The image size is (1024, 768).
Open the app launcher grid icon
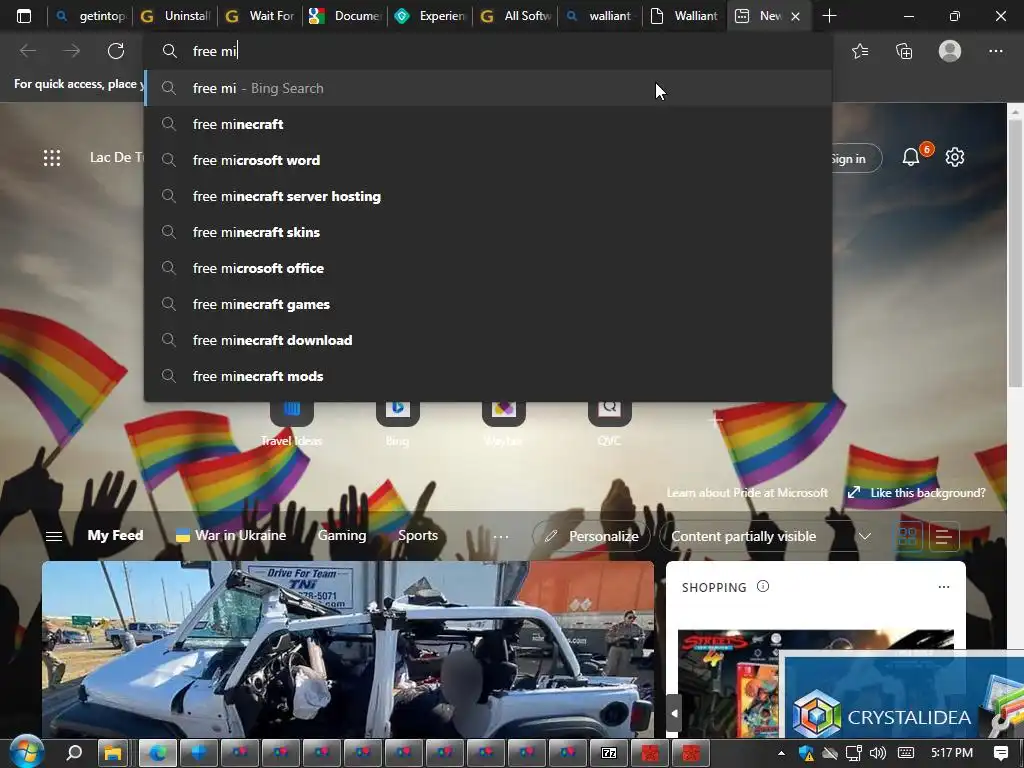pos(52,157)
